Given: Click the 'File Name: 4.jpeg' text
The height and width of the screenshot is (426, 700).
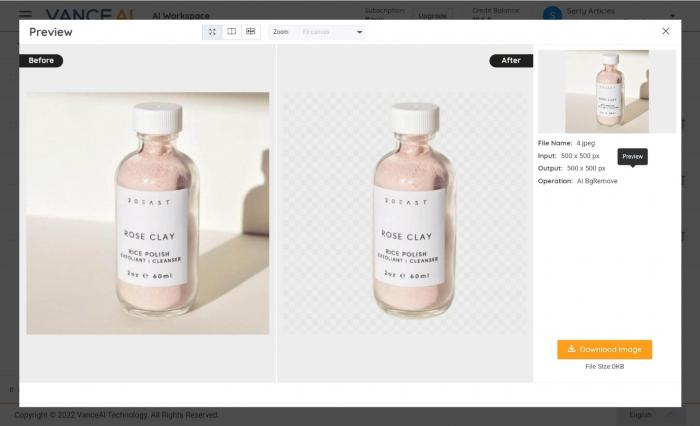Looking at the screenshot, I should coord(567,143).
